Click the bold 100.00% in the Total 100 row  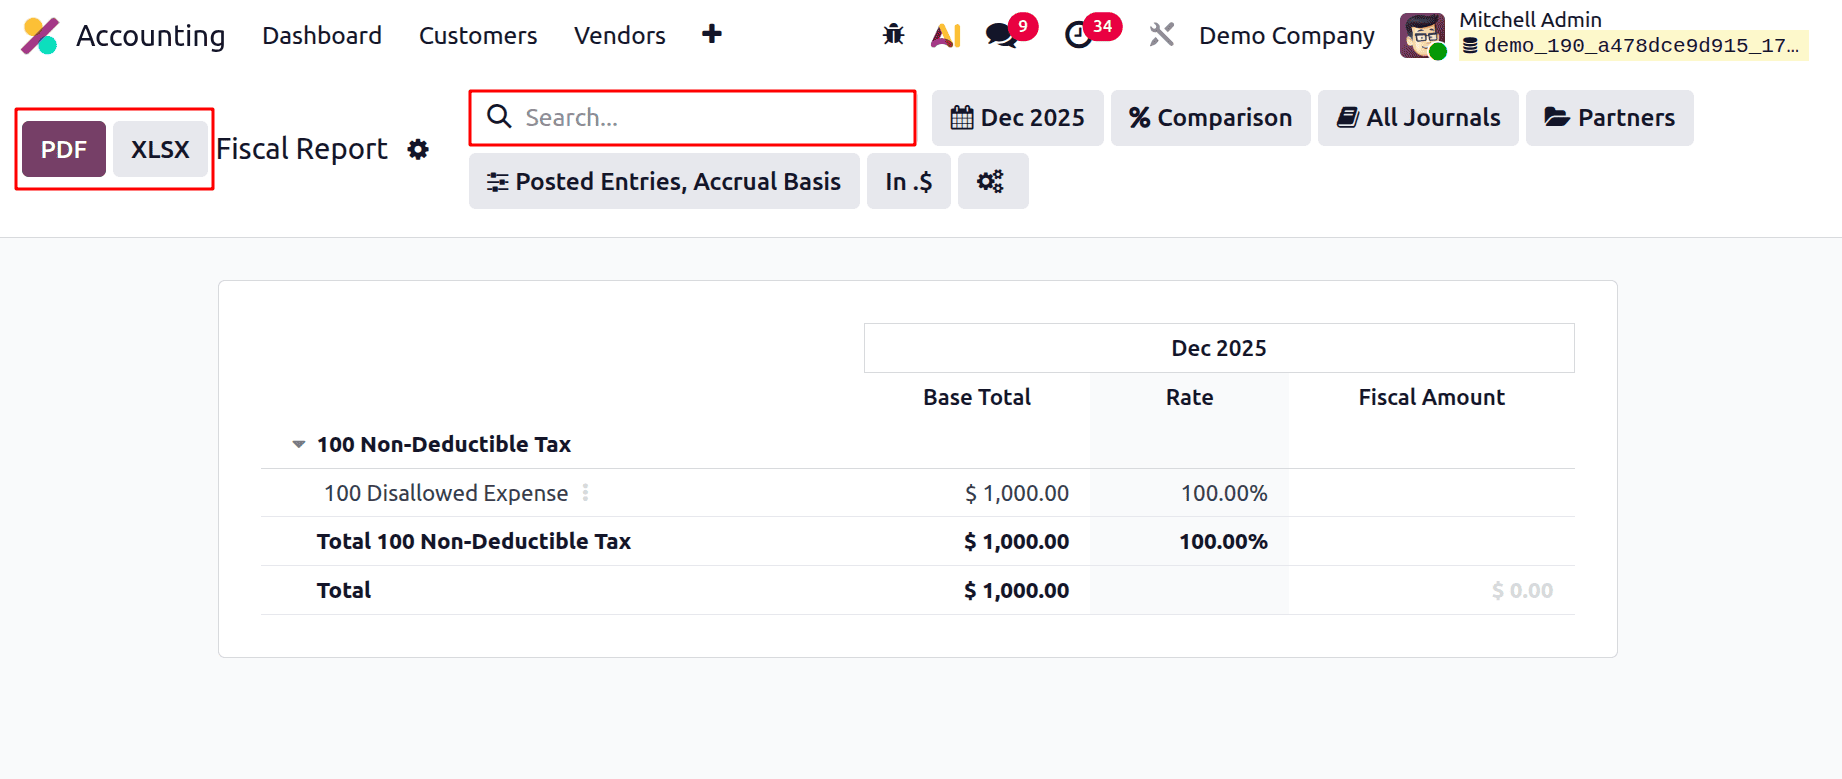pos(1223,541)
